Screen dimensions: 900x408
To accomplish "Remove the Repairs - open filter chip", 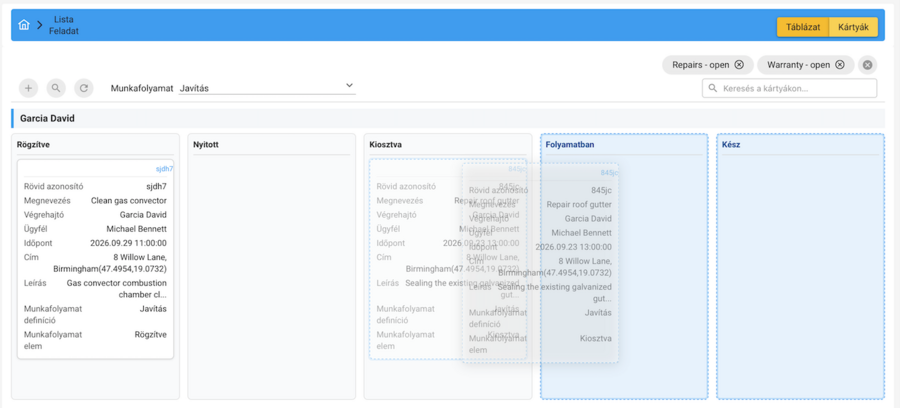I will coord(739,65).
